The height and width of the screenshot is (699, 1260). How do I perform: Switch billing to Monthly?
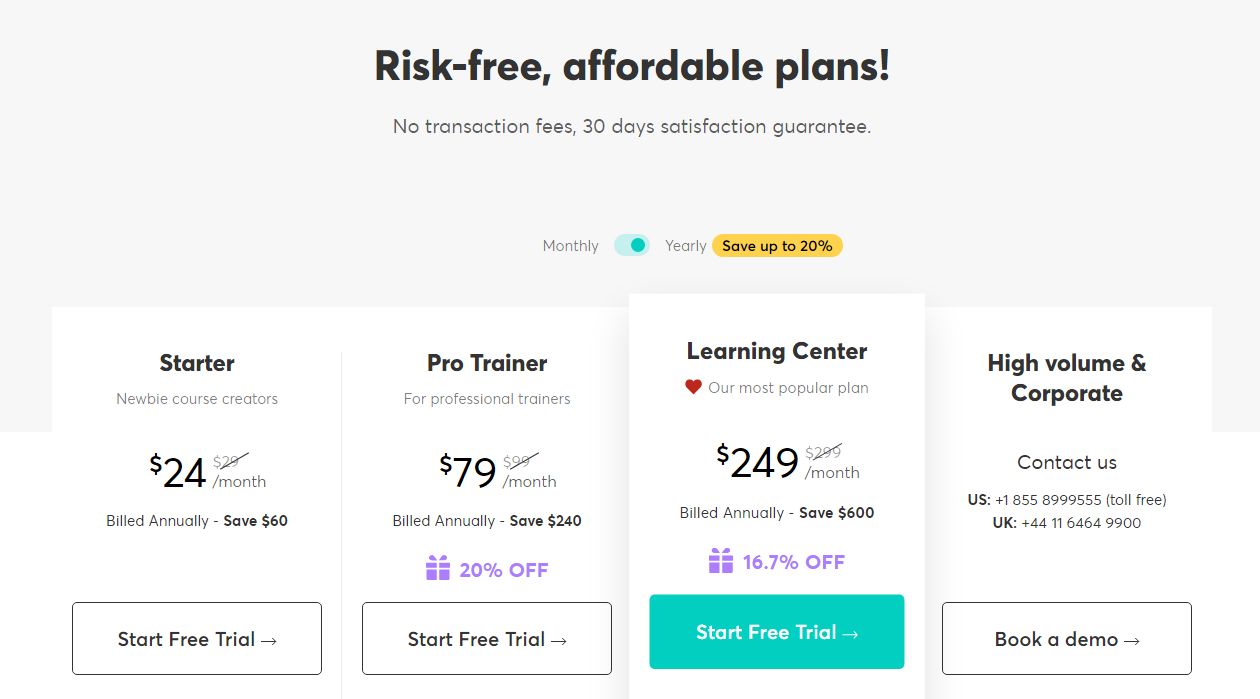point(570,245)
